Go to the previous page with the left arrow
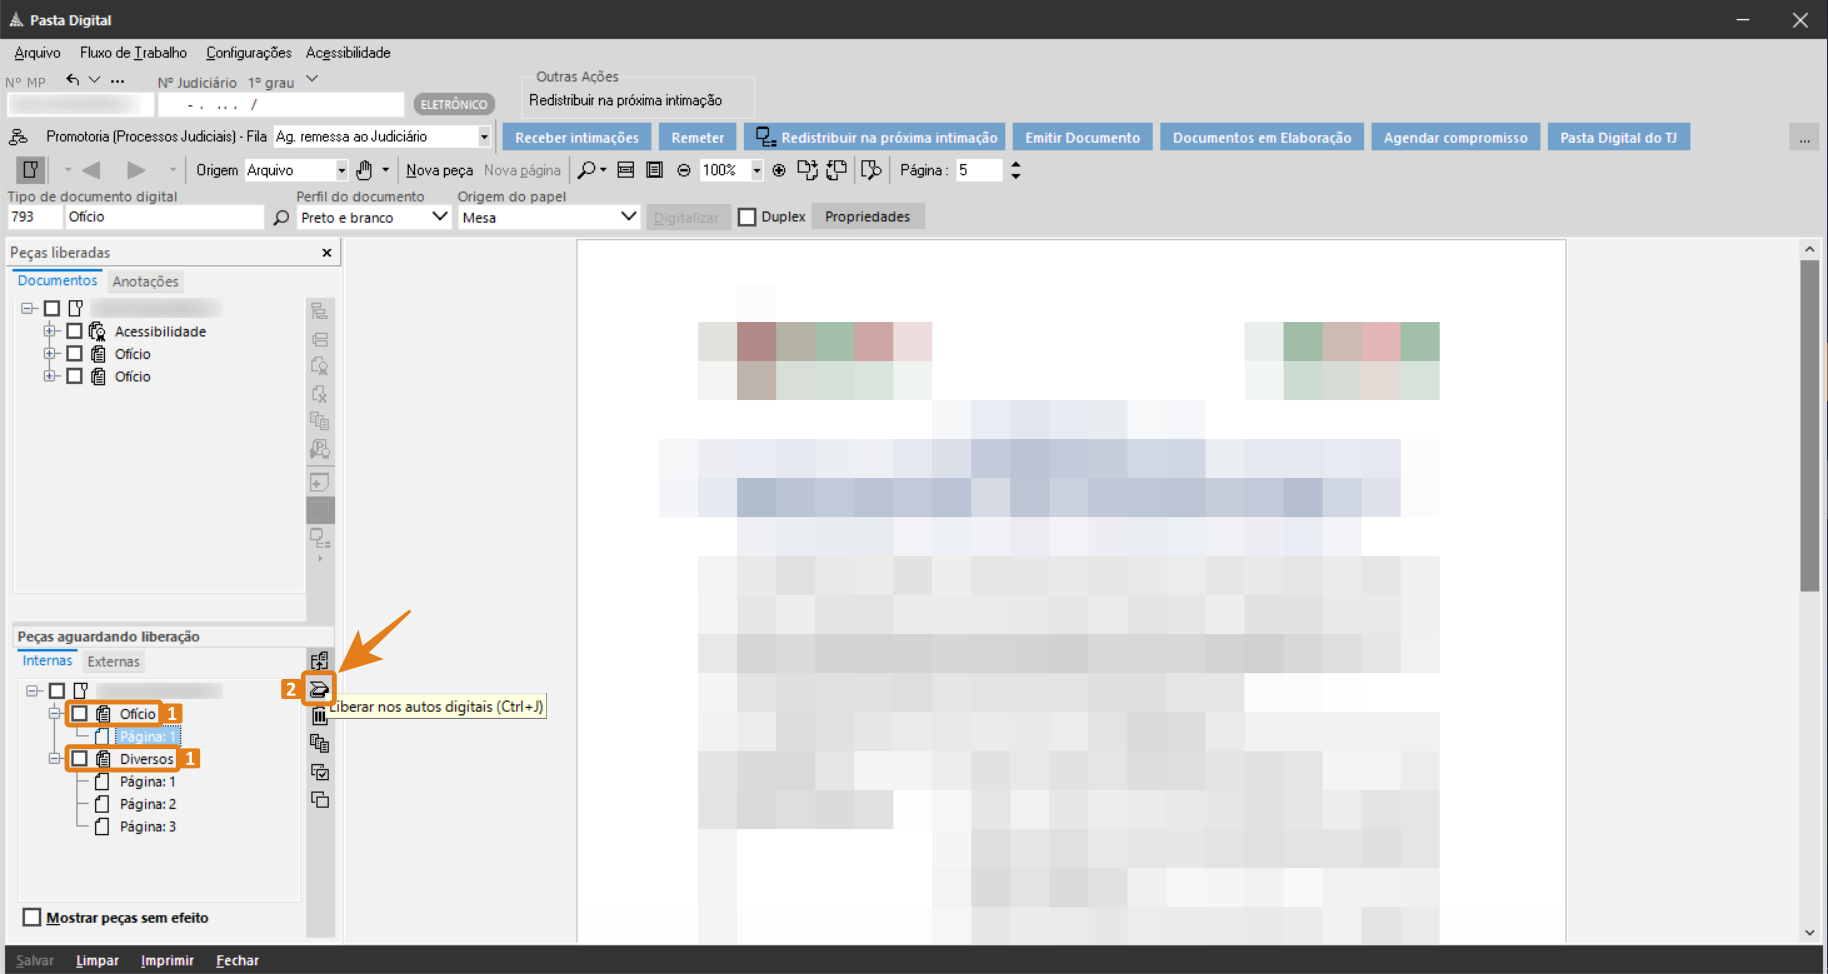 pyautogui.click(x=91, y=170)
